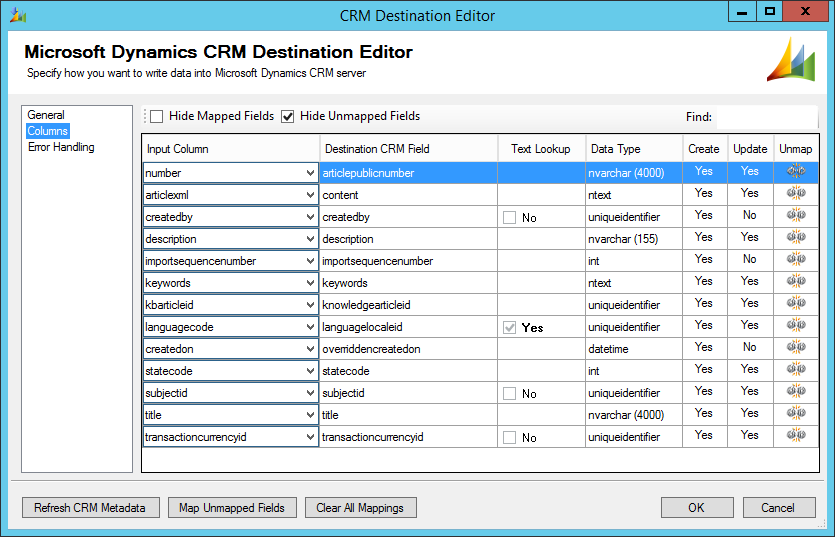Expand the description input column dropdown
This screenshot has width=835, height=537.
coord(310,239)
